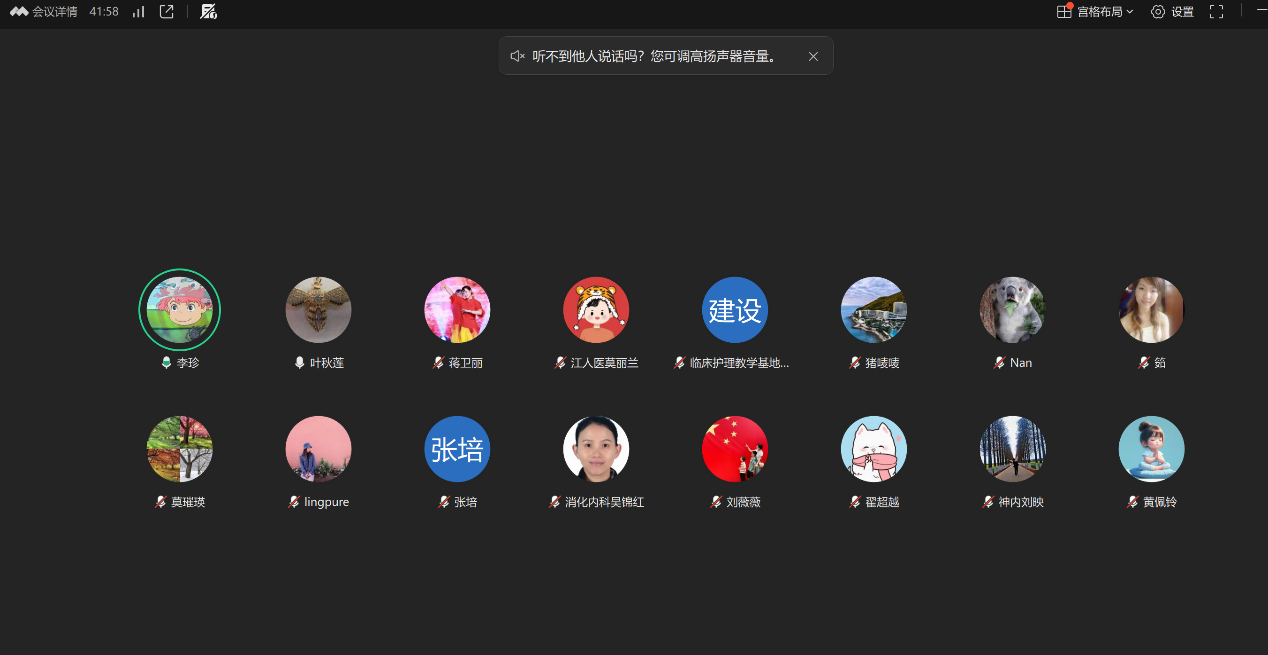The width and height of the screenshot is (1268, 655).
Task: Check the network signal strength icon
Action: point(138,12)
